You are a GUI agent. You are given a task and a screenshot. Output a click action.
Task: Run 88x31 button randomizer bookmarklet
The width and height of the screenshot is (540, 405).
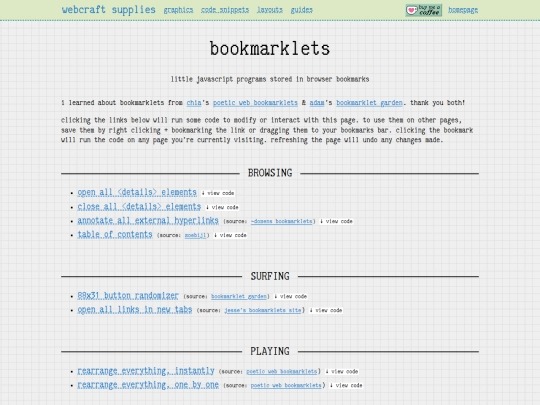(x=128, y=296)
